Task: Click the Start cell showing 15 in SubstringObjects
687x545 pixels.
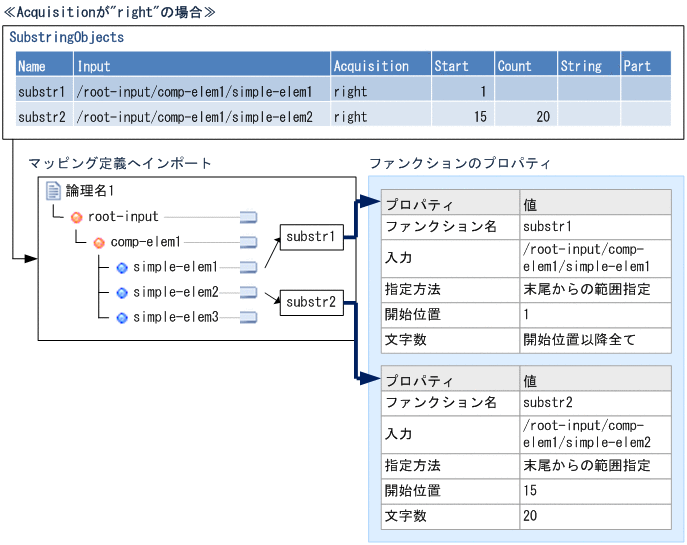Action: (461, 116)
